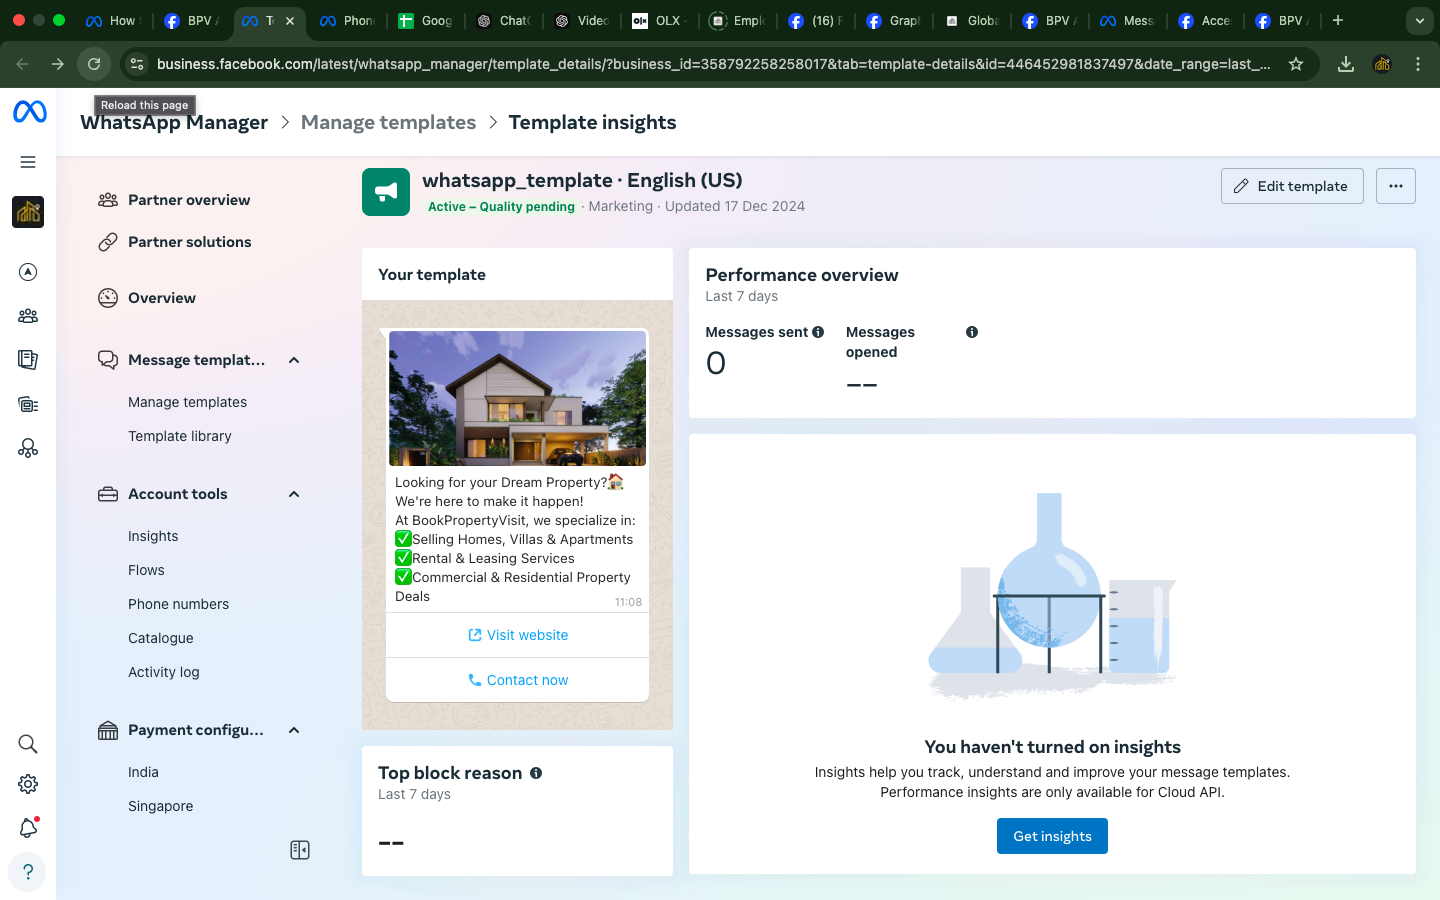The width and height of the screenshot is (1440, 900).
Task: Select Singapore payment configuration
Action: click(161, 806)
